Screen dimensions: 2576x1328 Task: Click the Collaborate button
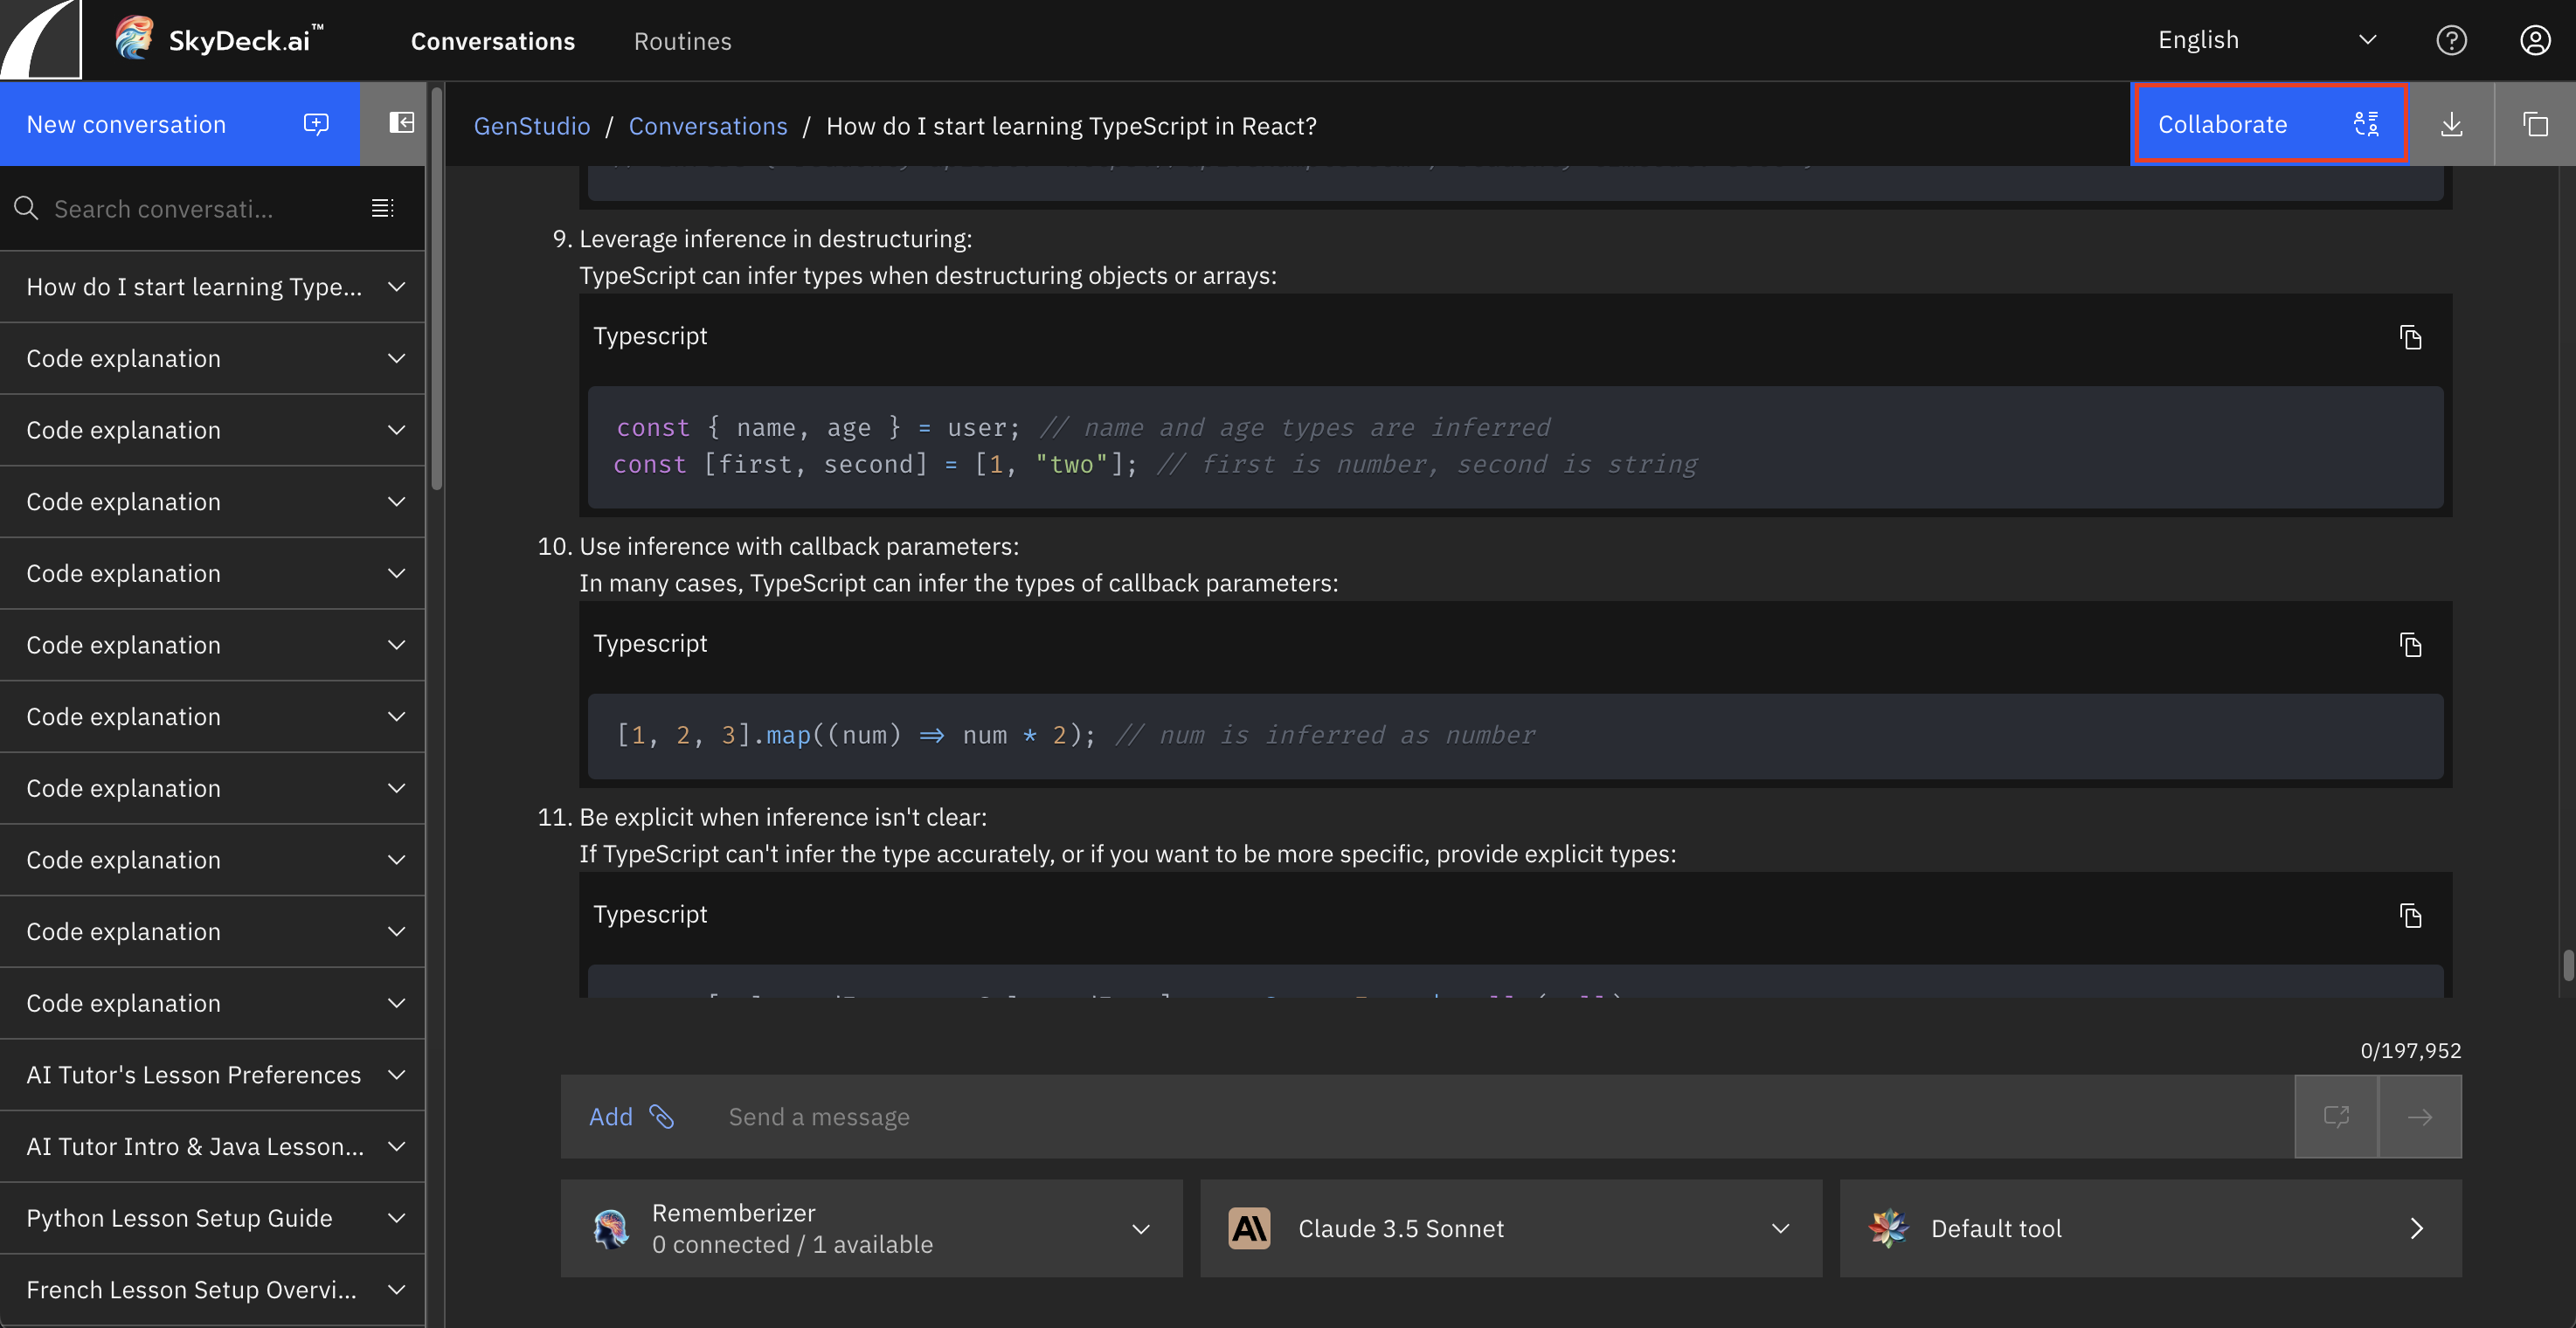coord(2268,124)
